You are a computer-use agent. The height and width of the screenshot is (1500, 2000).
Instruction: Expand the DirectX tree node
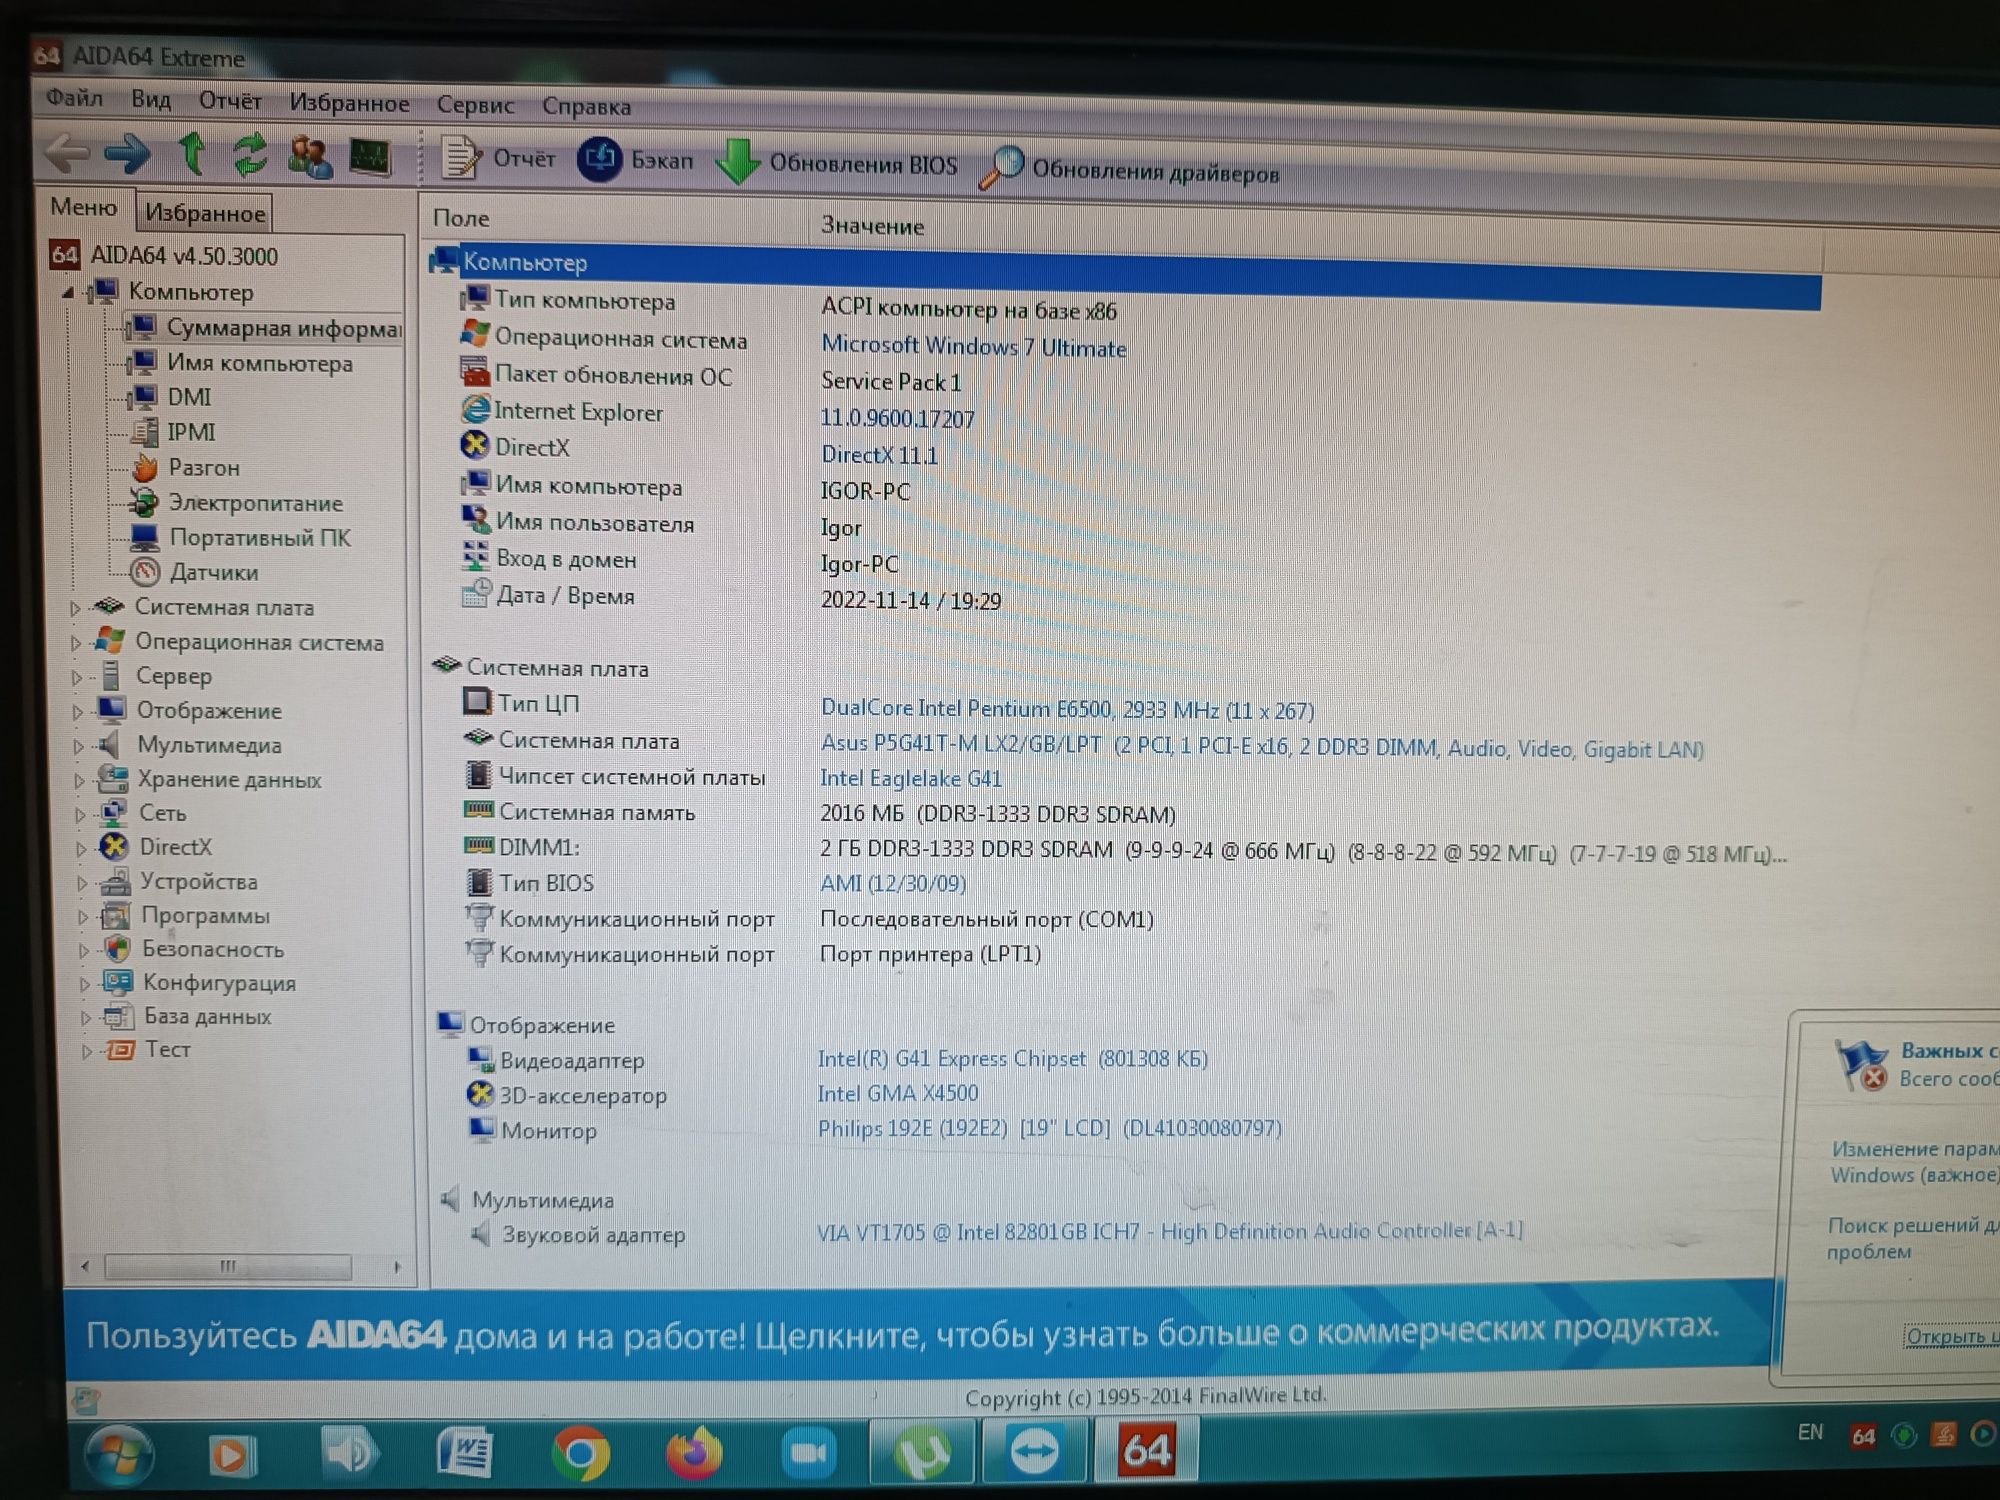pos(81,848)
